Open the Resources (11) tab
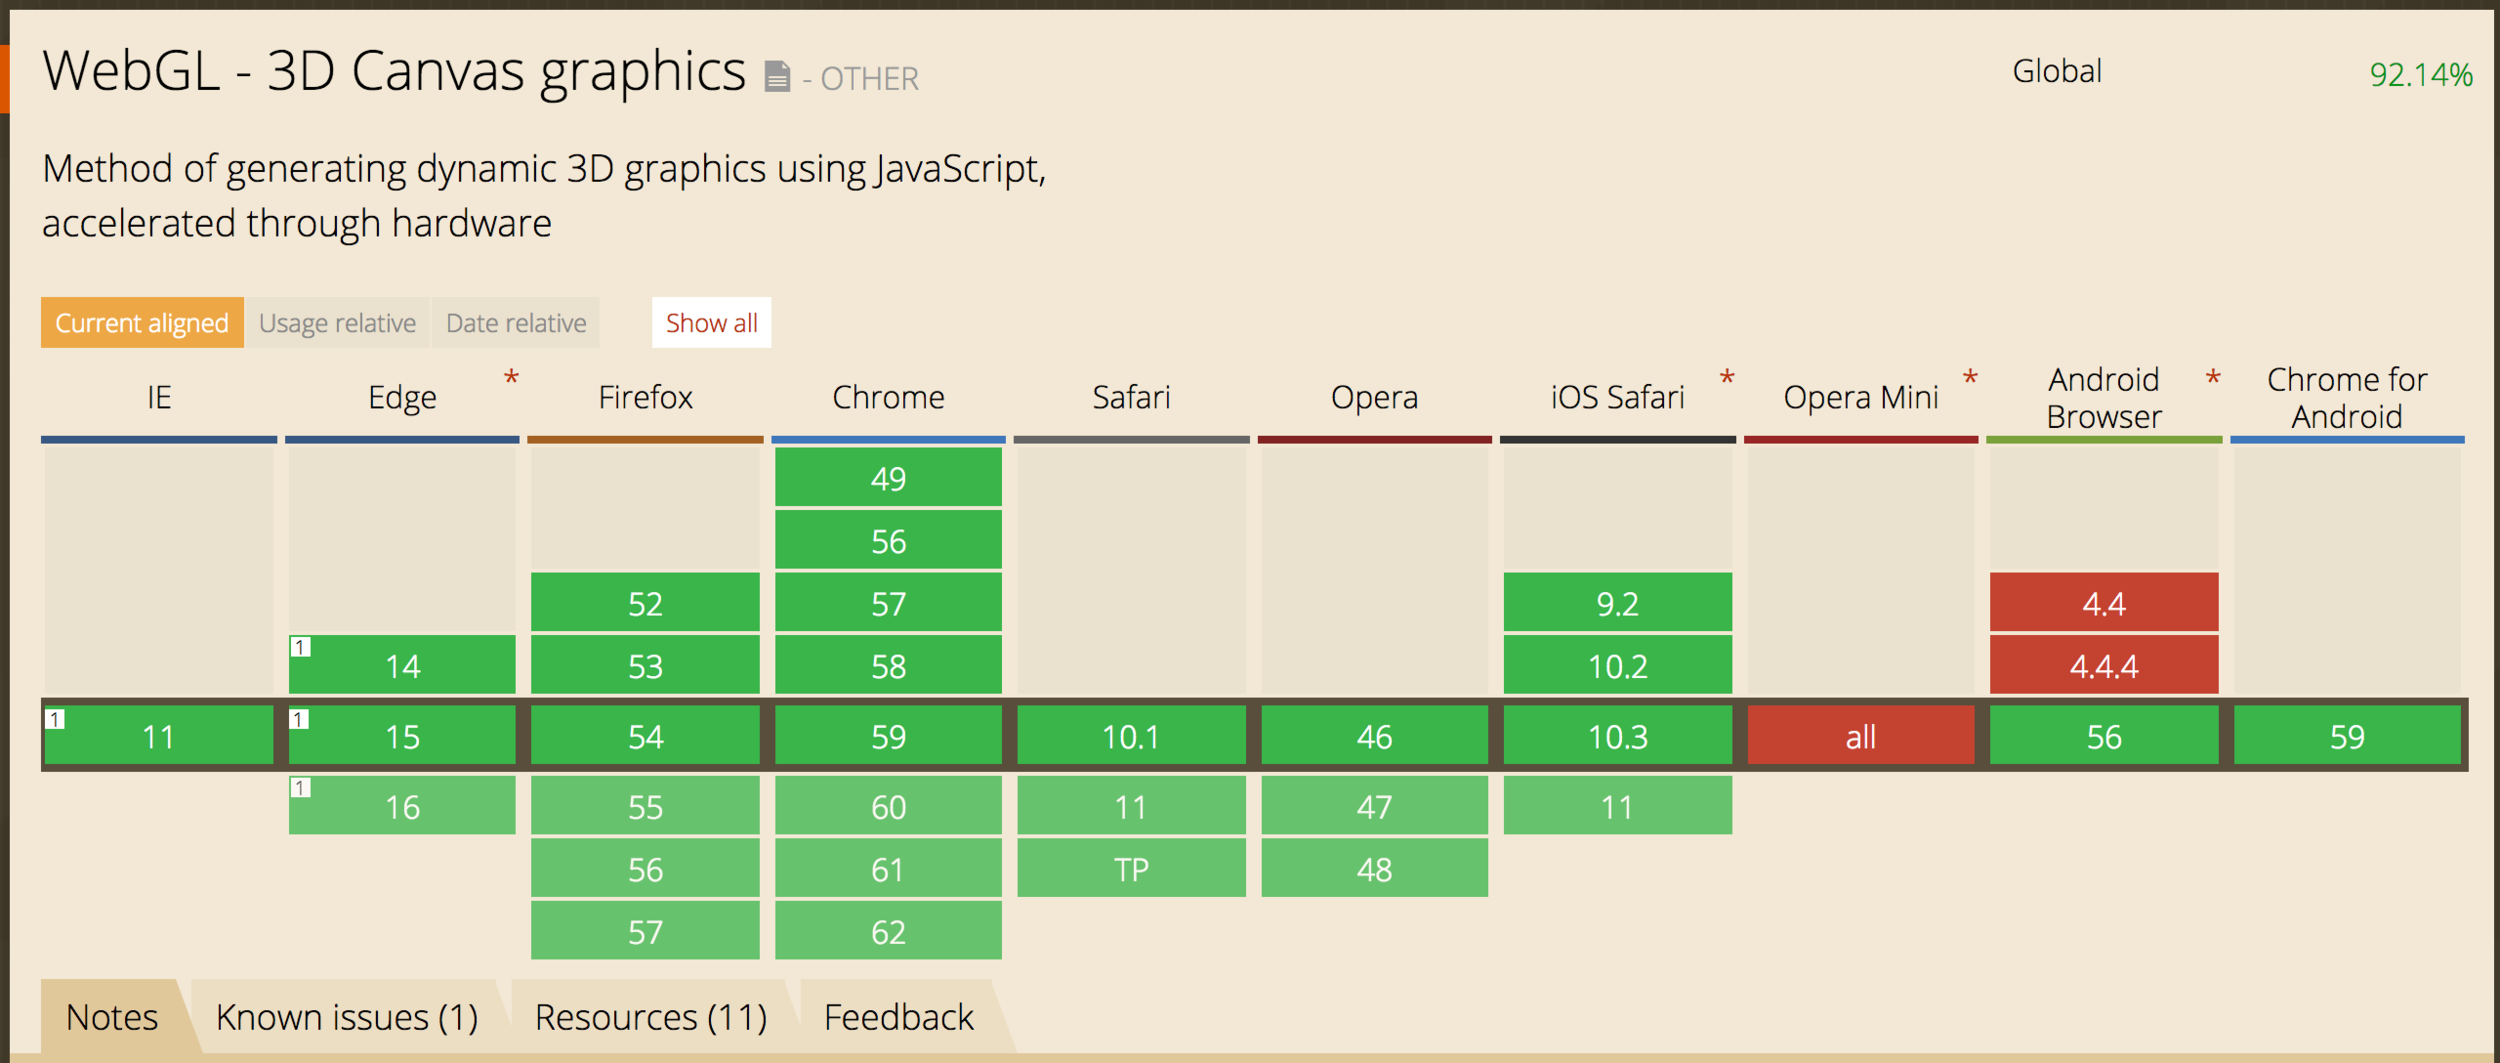2500x1063 pixels. pyautogui.click(x=651, y=1016)
